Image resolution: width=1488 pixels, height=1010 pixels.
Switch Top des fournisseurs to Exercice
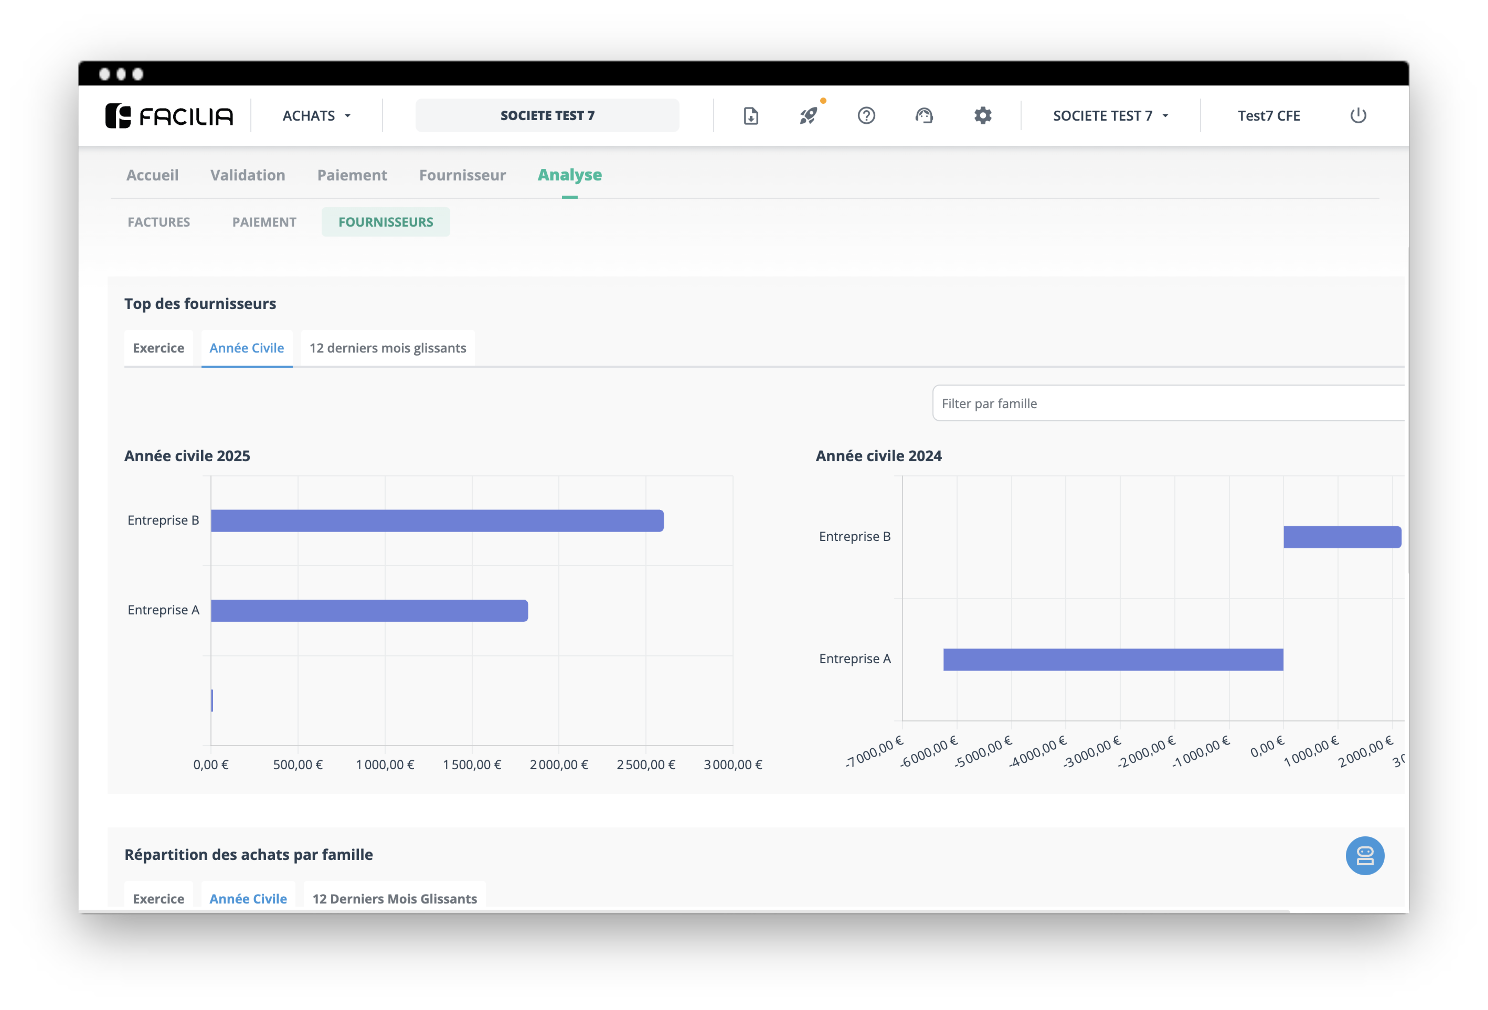pos(158,348)
